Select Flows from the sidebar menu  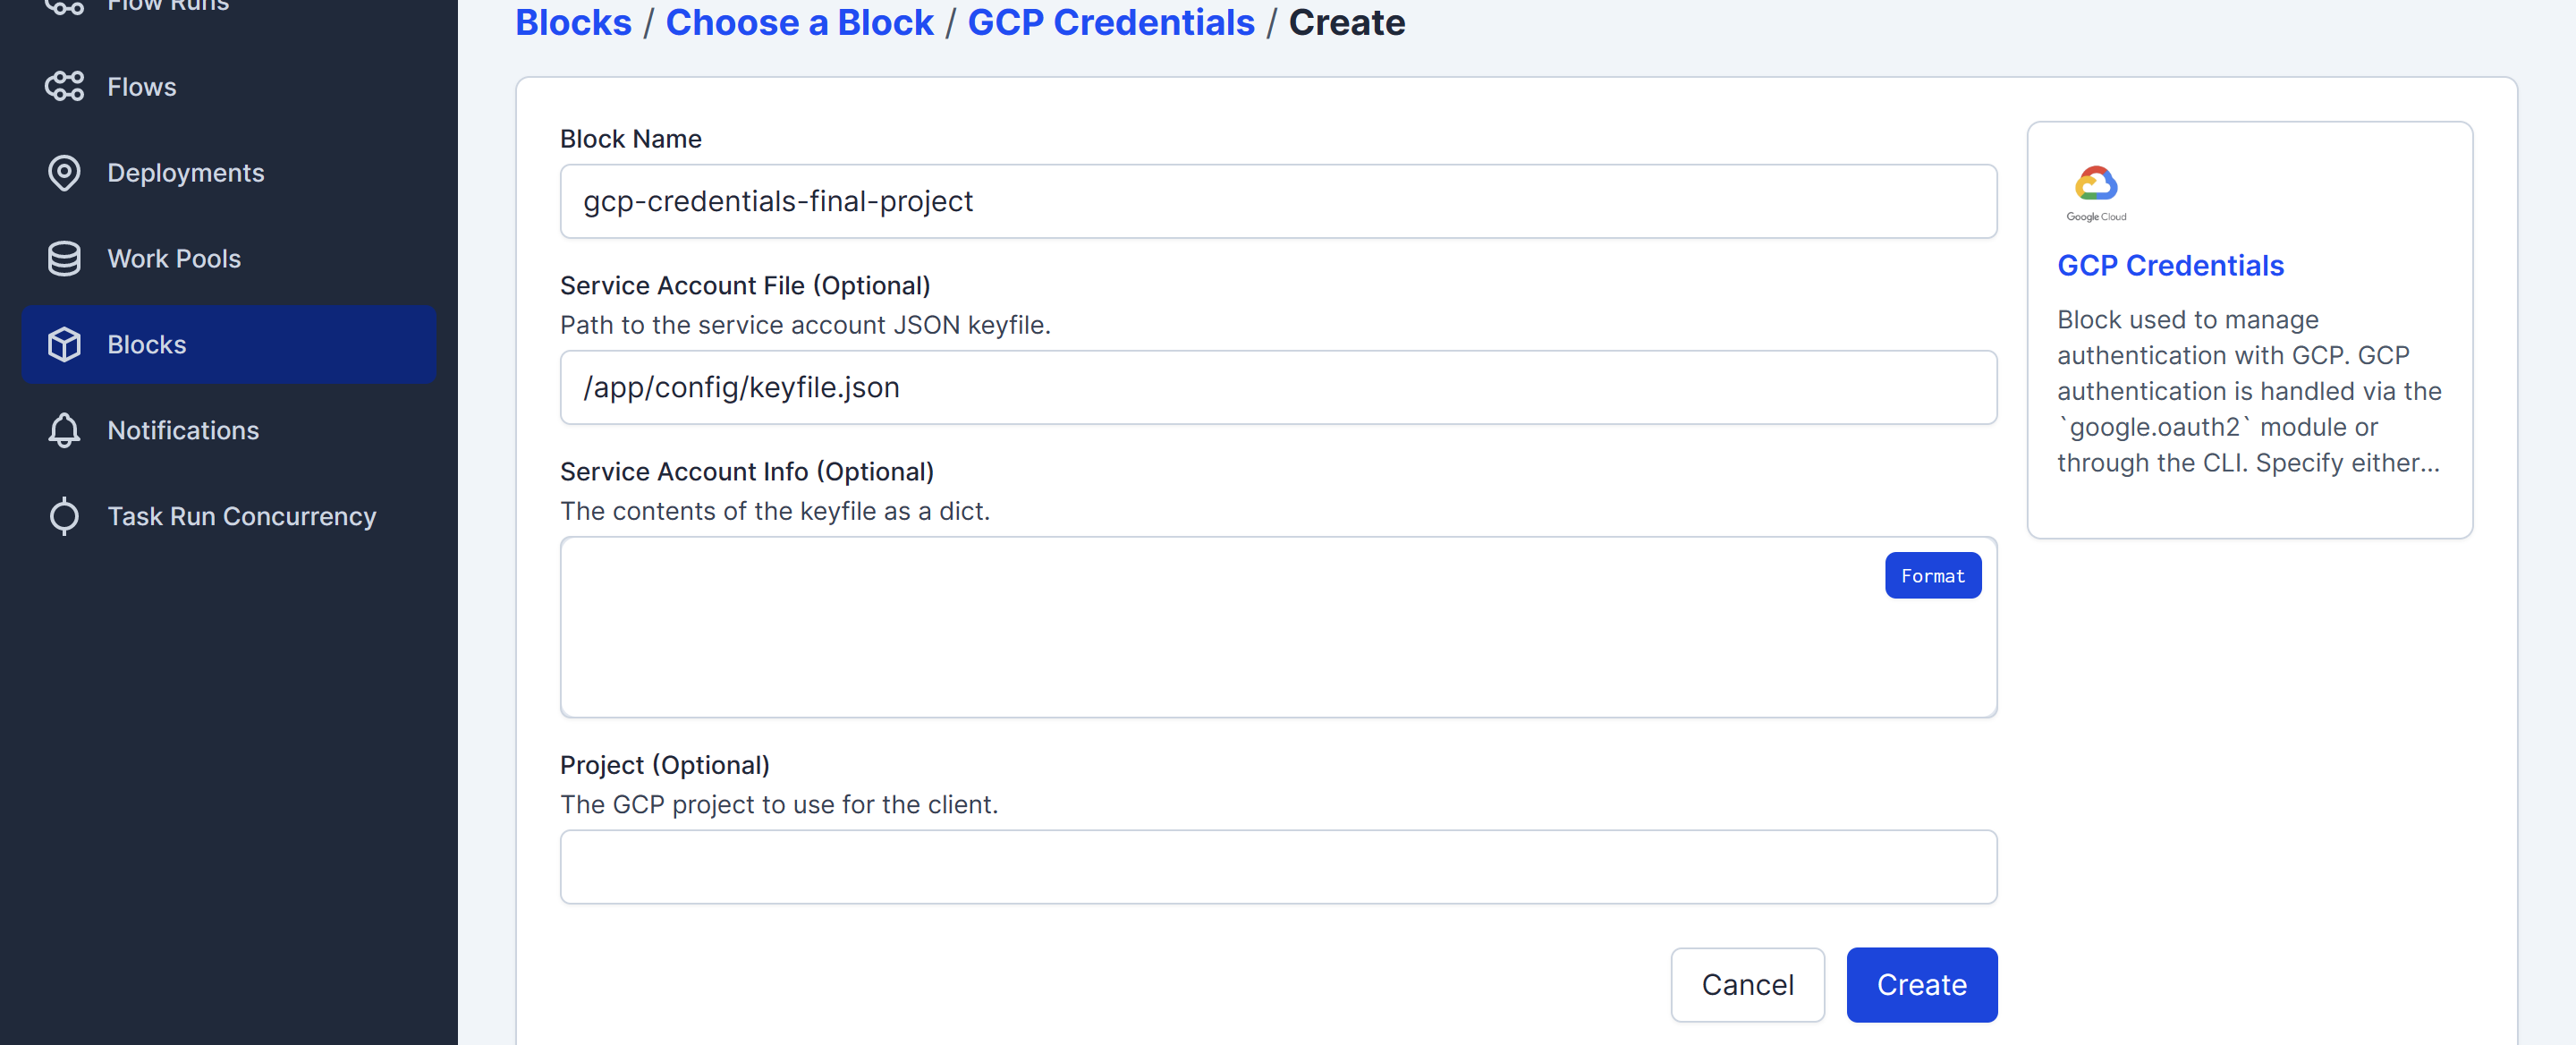tap(141, 86)
